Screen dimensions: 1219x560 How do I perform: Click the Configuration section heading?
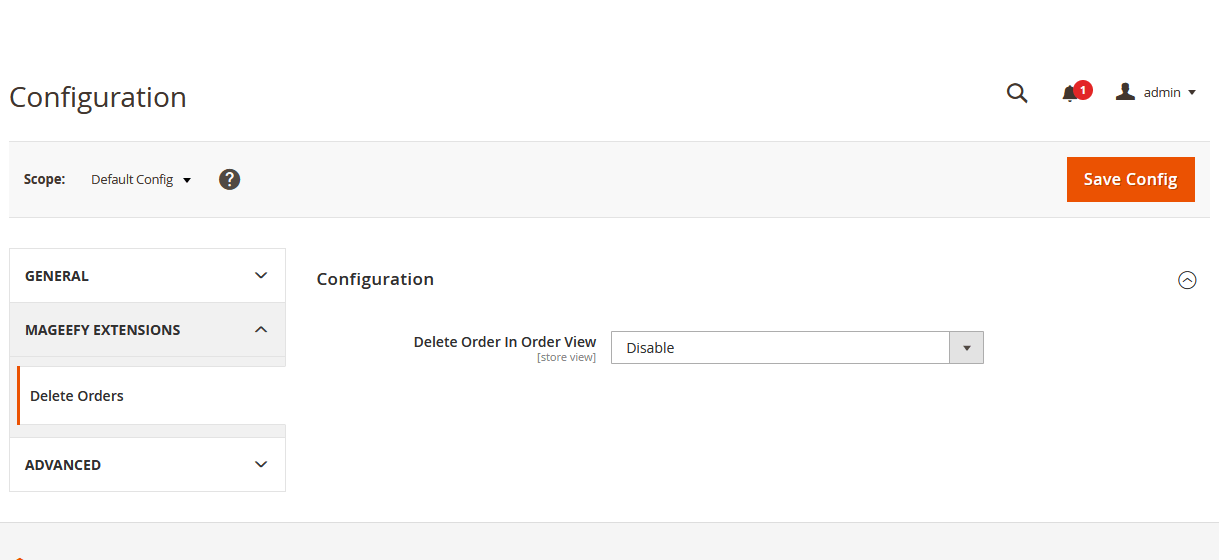coord(375,279)
